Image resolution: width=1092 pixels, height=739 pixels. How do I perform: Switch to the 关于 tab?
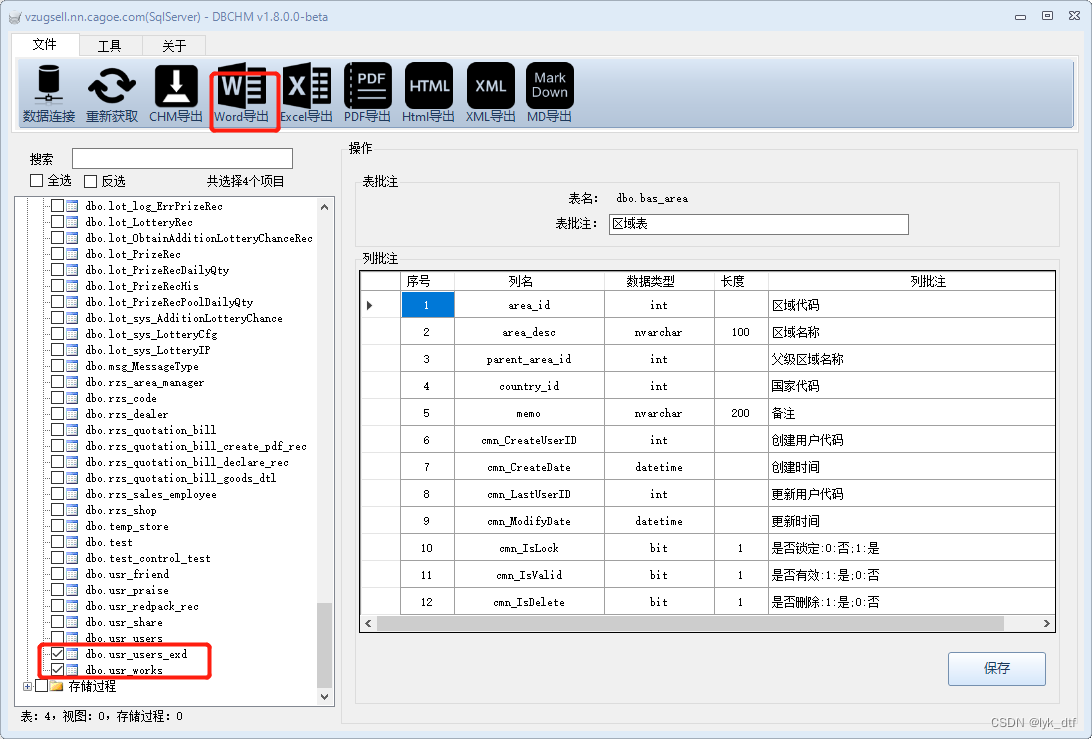(x=172, y=45)
